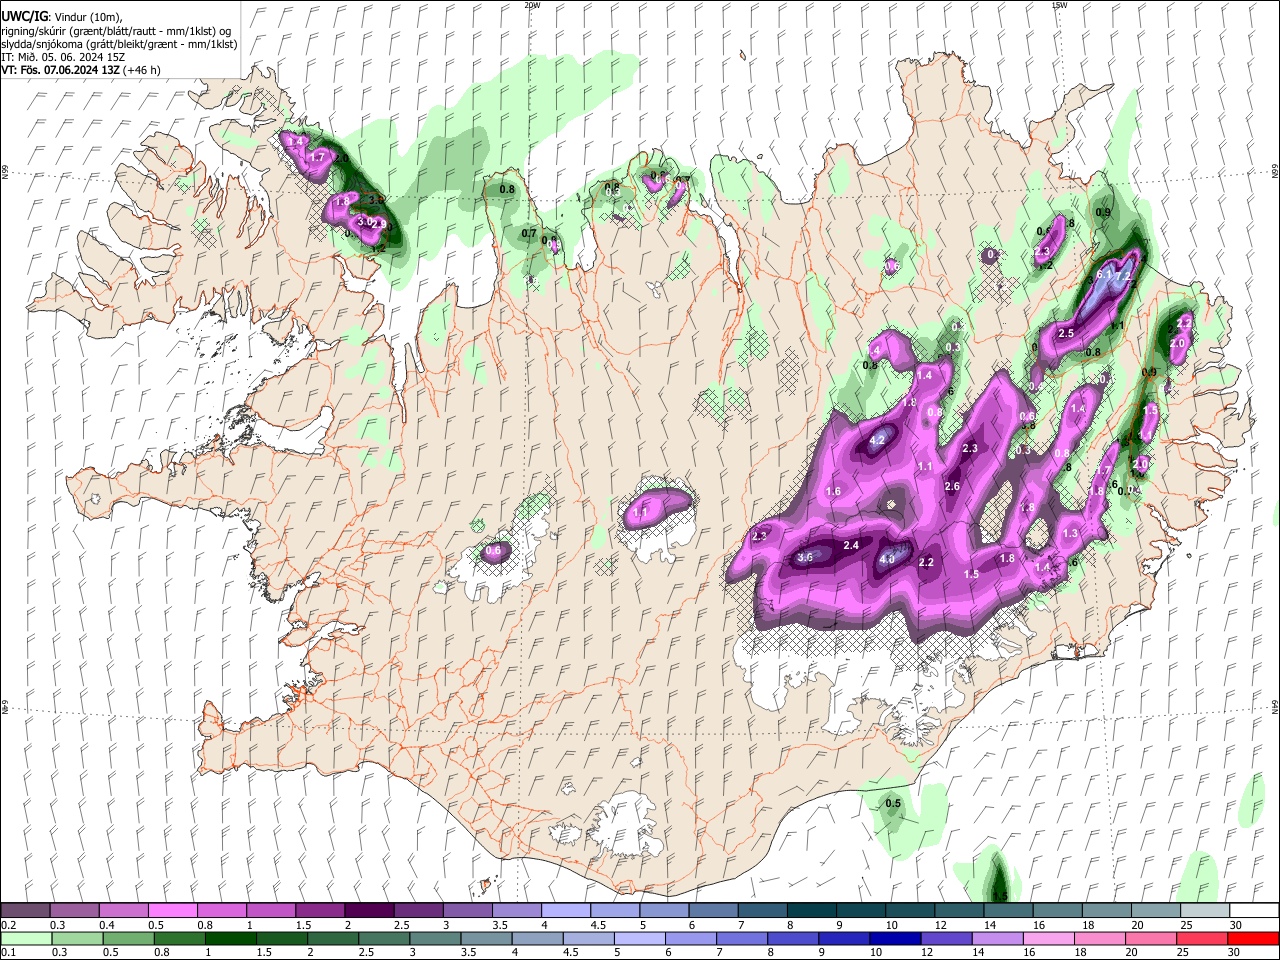The image size is (1280, 960).
Task: Select the 2.6 value in the purple area
Action: (x=952, y=487)
